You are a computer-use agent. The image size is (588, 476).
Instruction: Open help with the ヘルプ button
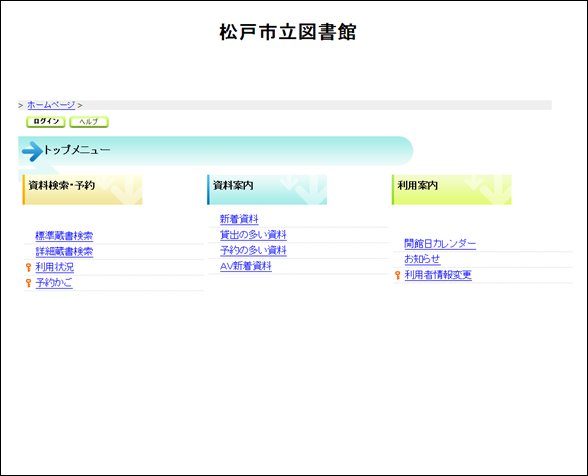tap(89, 122)
